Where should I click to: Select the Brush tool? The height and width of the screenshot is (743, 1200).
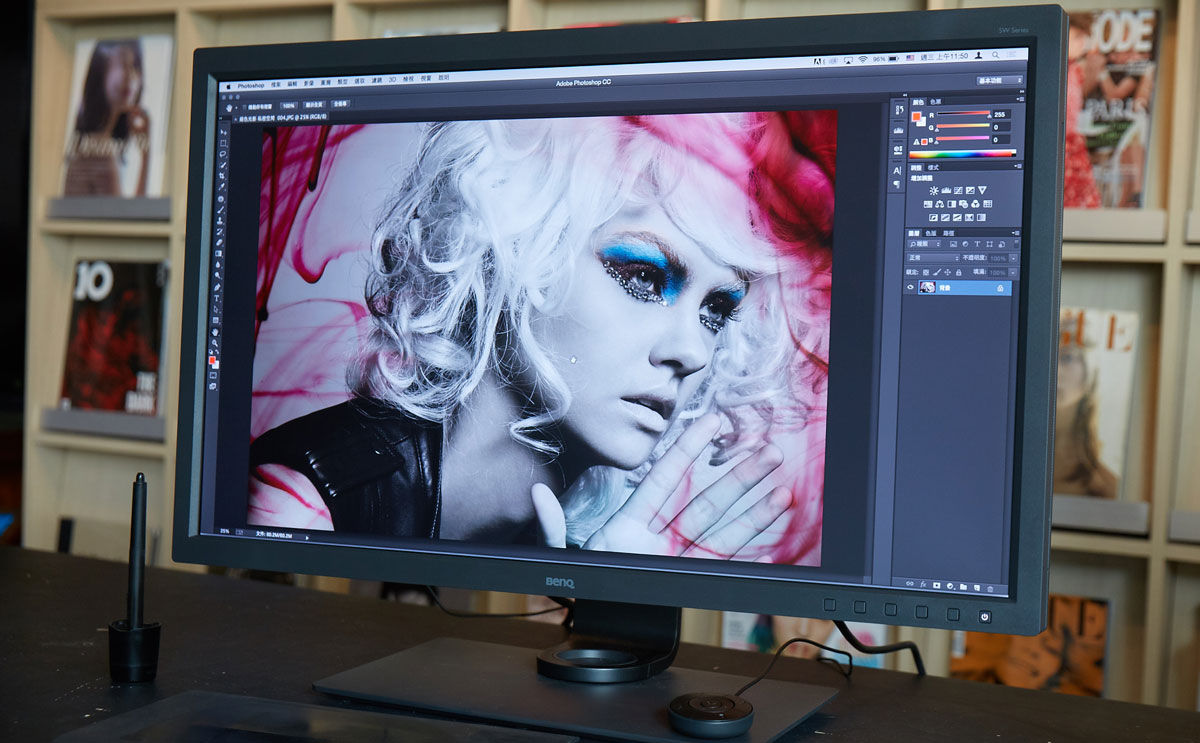pos(221,210)
